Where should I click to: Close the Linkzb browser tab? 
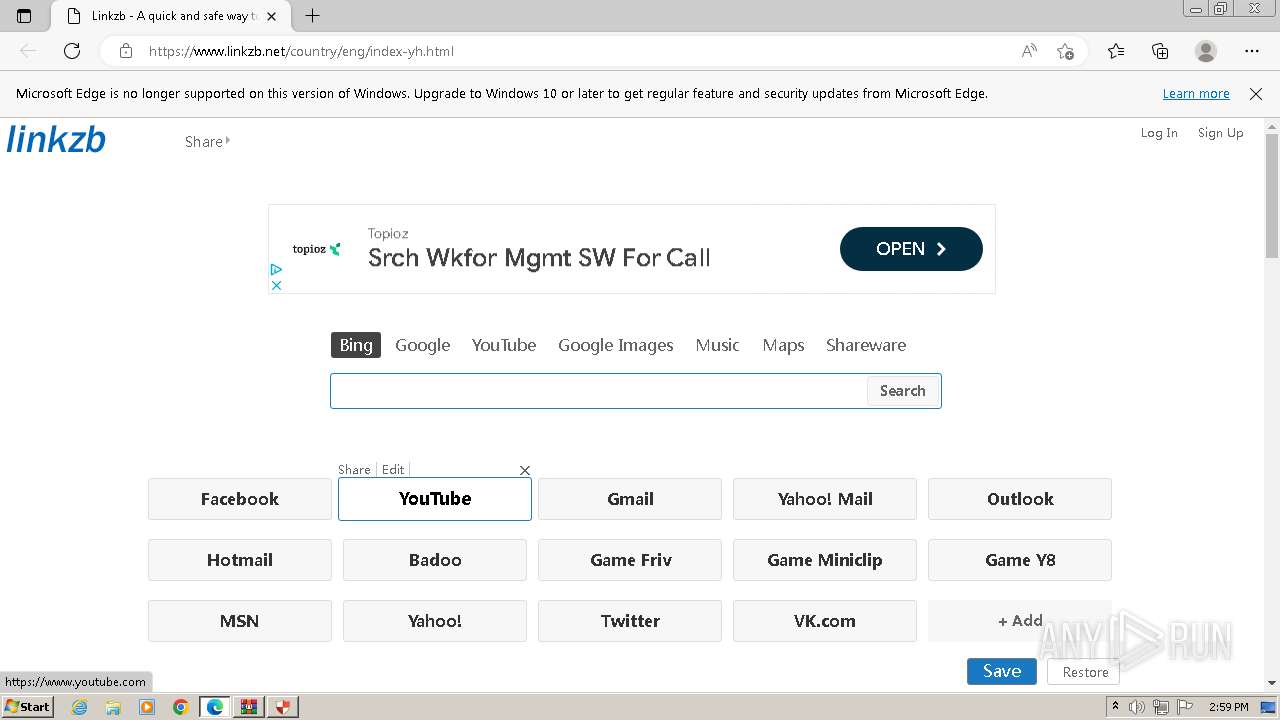pyautogui.click(x=271, y=16)
